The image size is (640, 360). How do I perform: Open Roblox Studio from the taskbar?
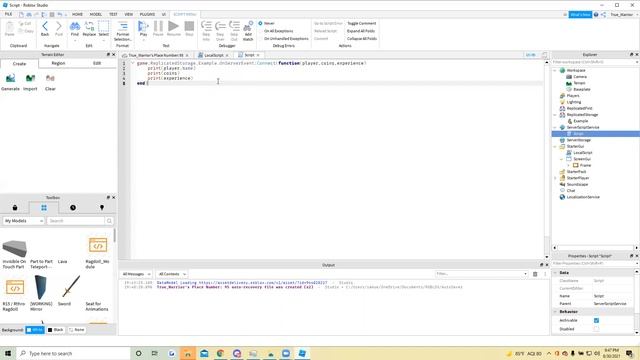302,353
